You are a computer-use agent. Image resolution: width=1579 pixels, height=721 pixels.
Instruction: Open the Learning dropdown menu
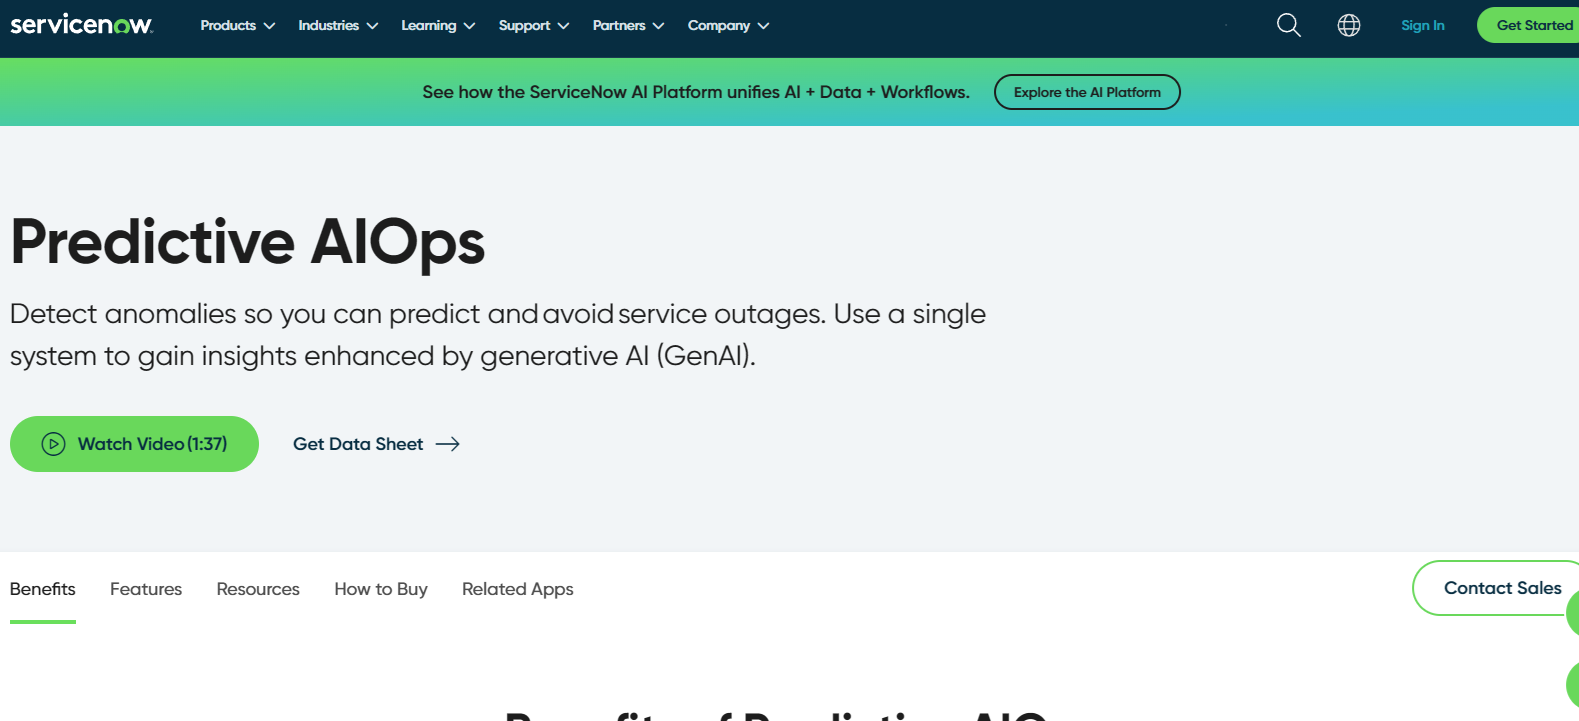click(438, 25)
